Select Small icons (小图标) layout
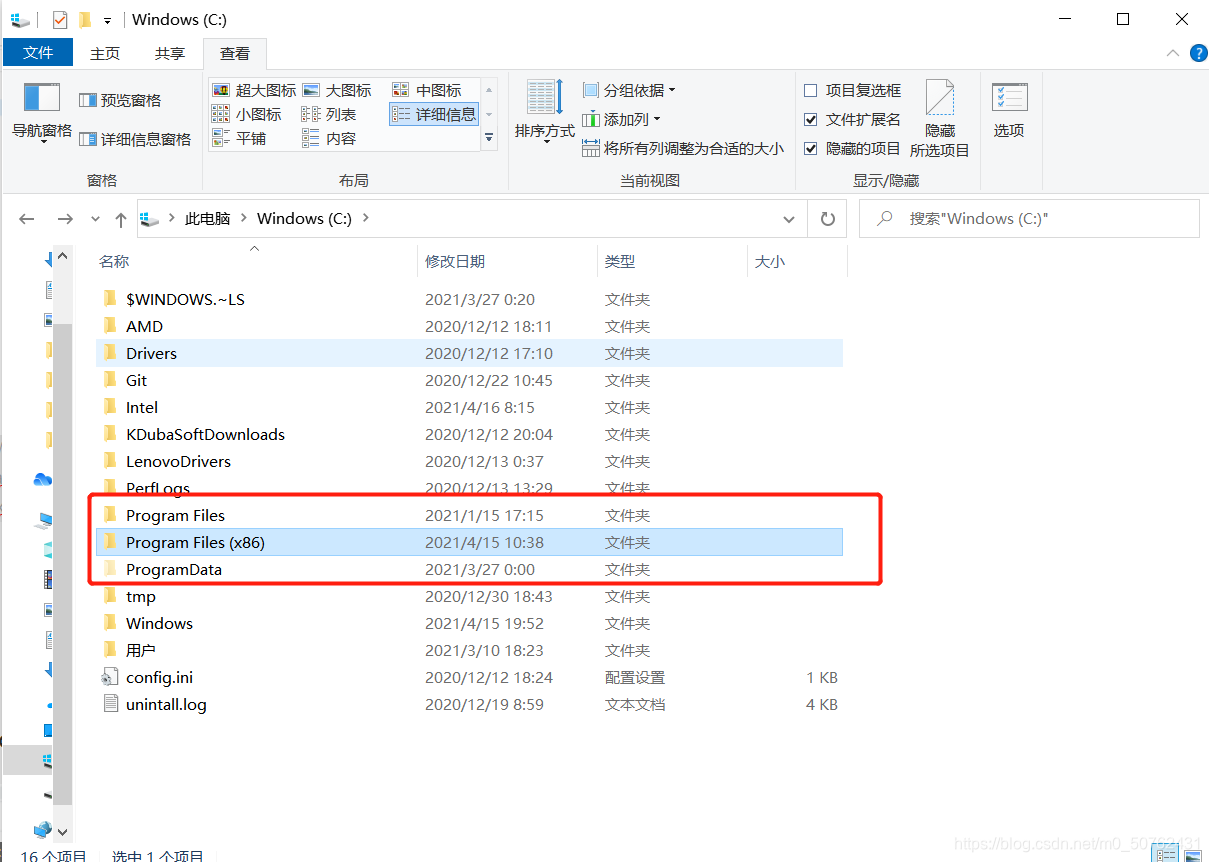The height and width of the screenshot is (862, 1209). tap(247, 114)
